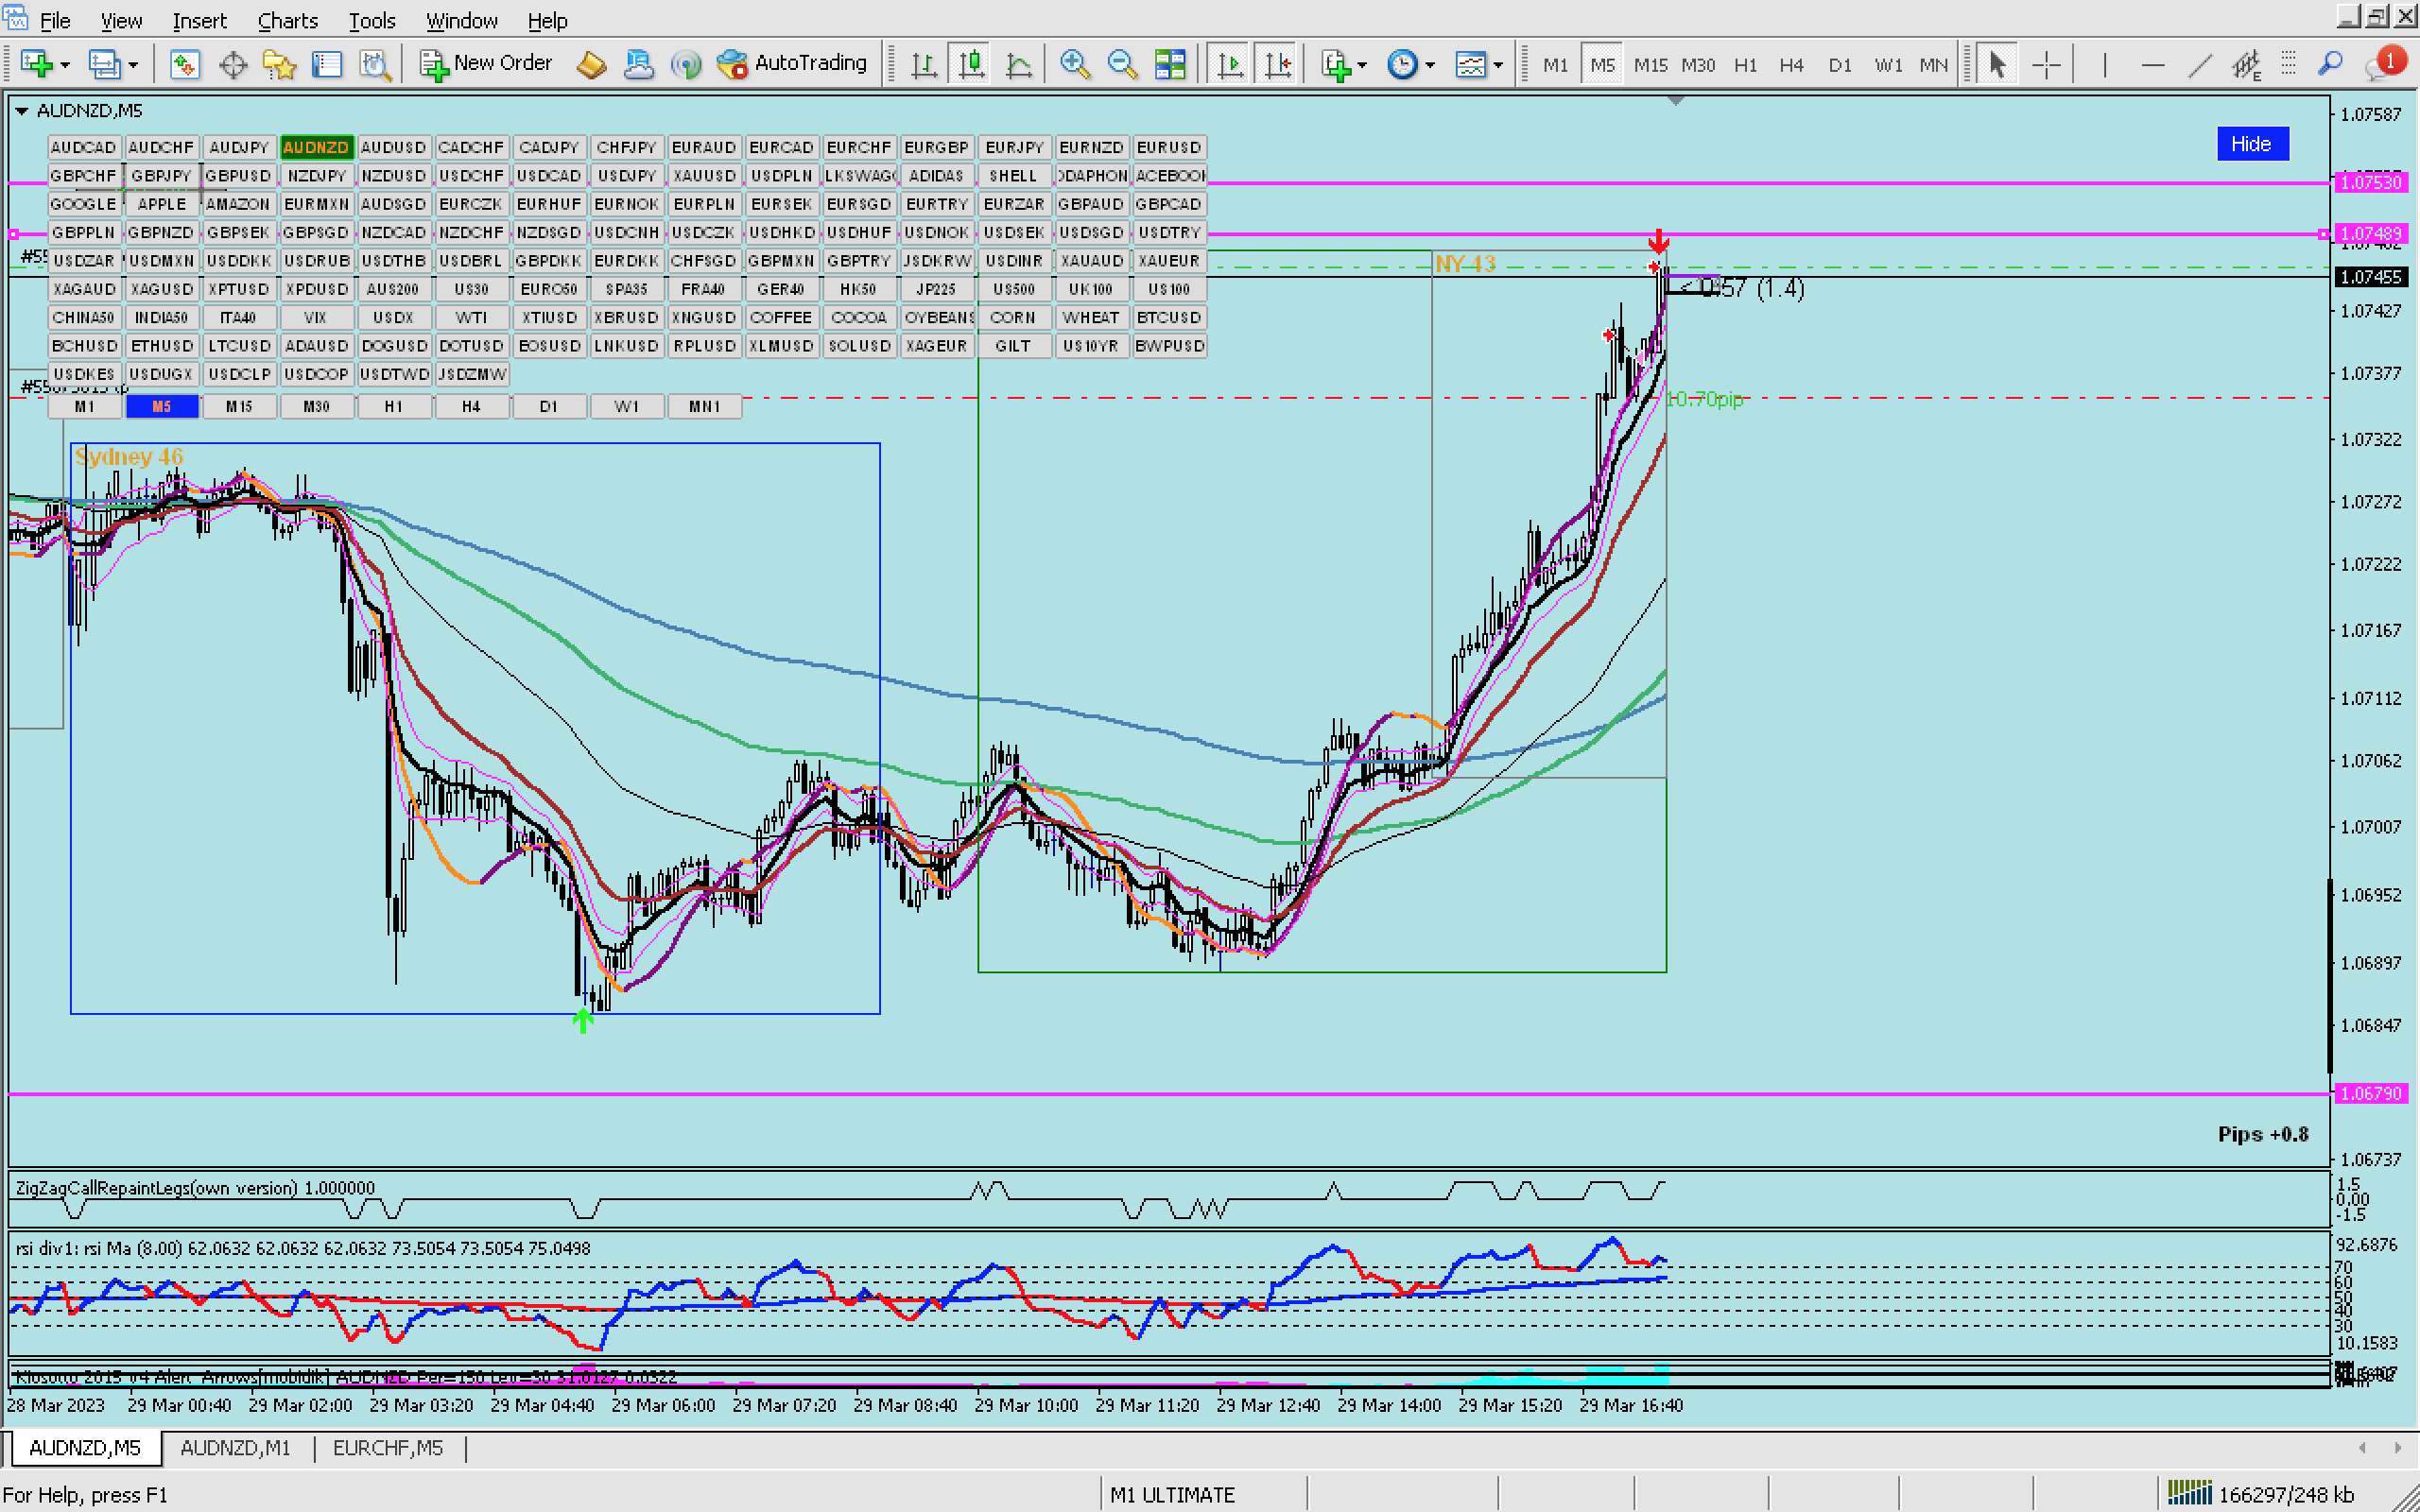The width and height of the screenshot is (2420, 1512).
Task: Select the Crosshair cursor tool
Action: coord(2046,65)
